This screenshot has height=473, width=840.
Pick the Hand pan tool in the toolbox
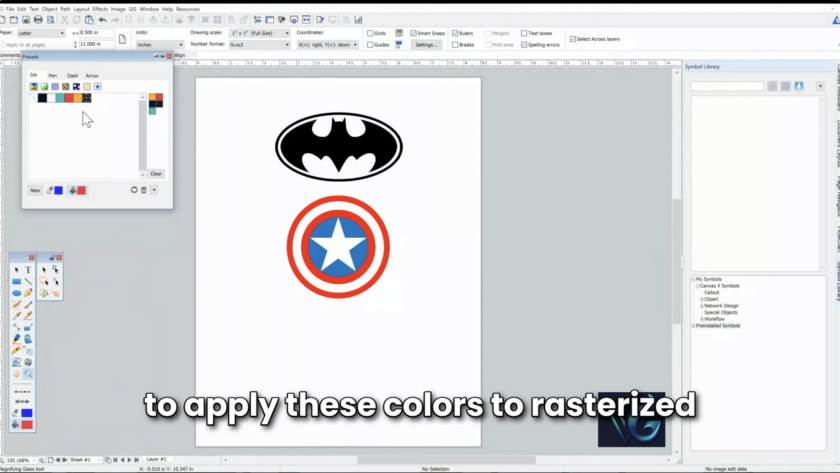point(17,373)
